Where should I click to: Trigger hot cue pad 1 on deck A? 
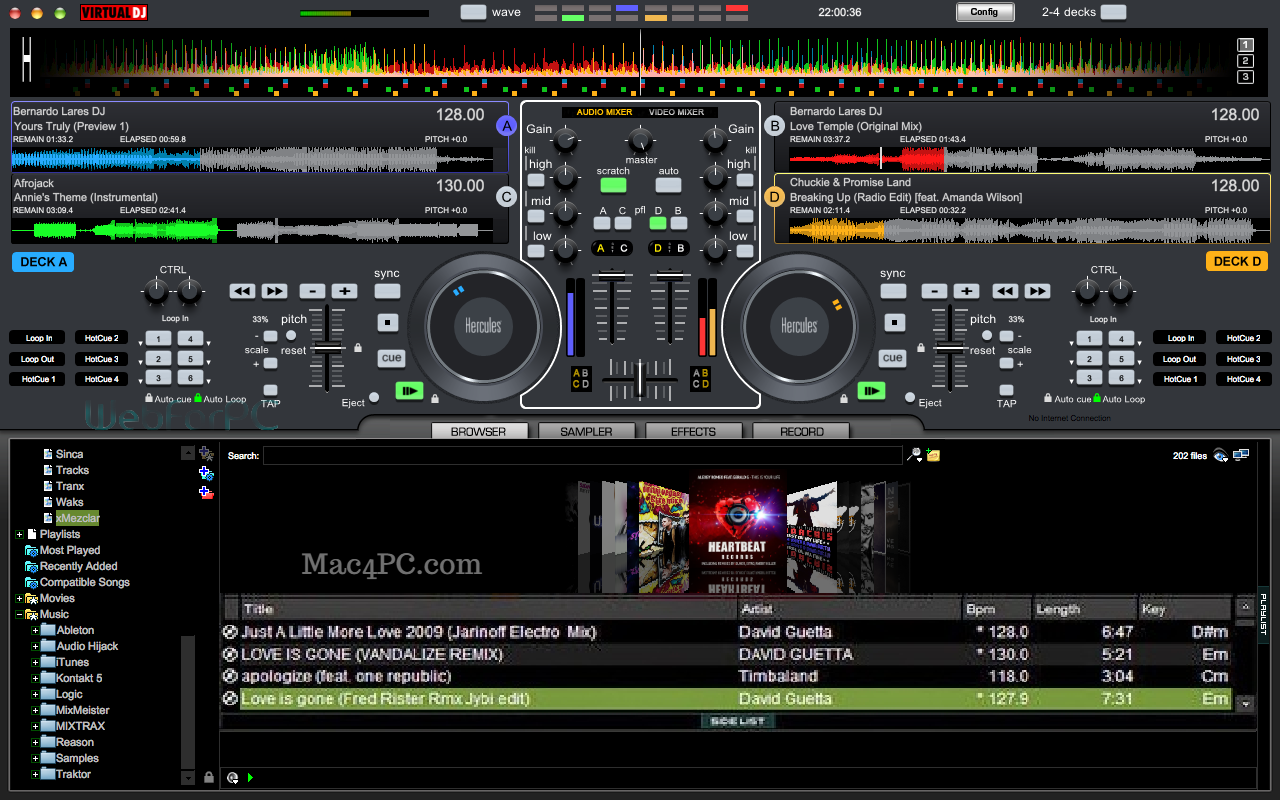pyautogui.click(x=158, y=338)
